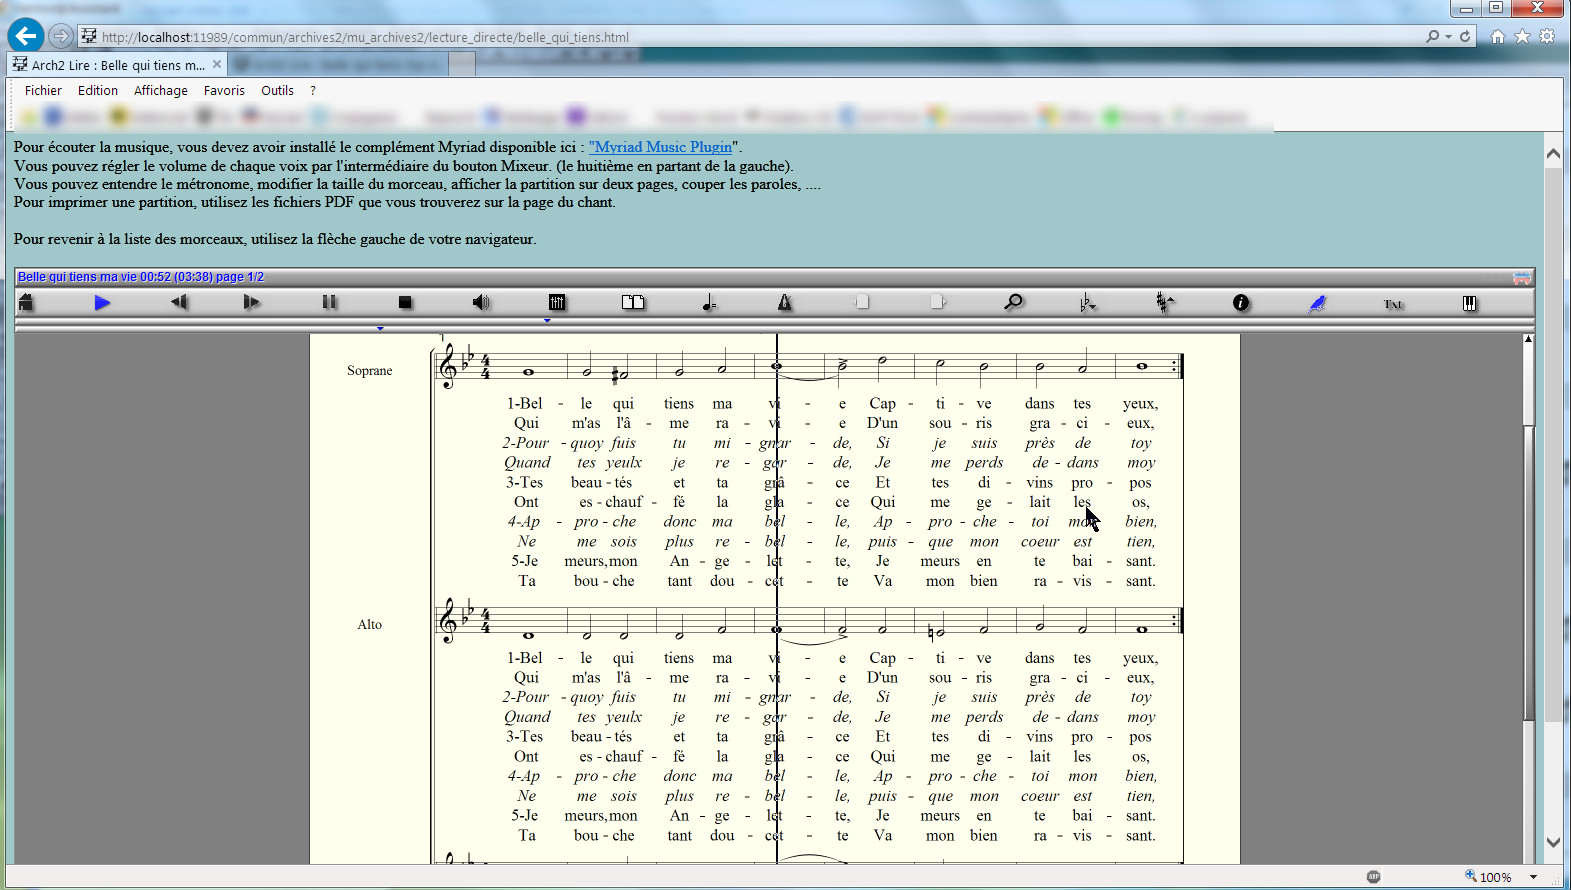Open browser settings gear icon
The height and width of the screenshot is (890, 1571).
tap(1547, 36)
